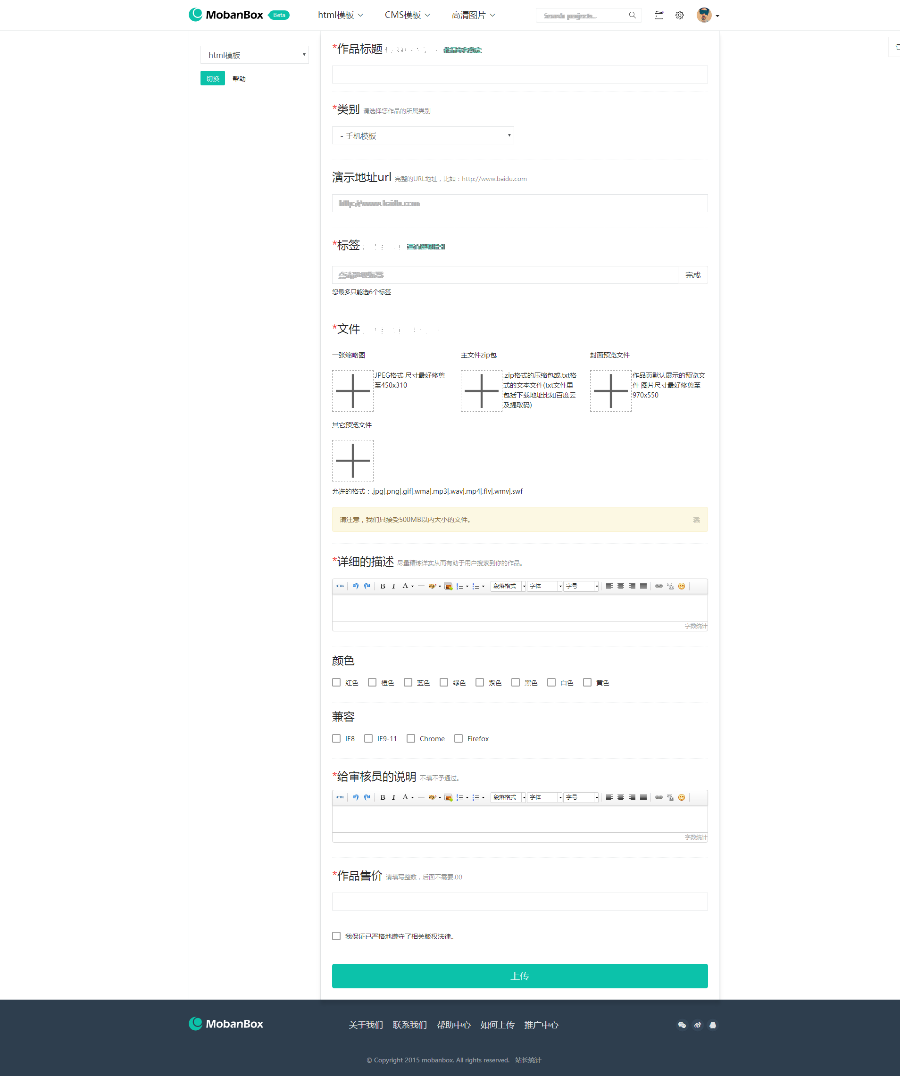
Task: Check the 绿色 color checkbox
Action: tap(444, 683)
